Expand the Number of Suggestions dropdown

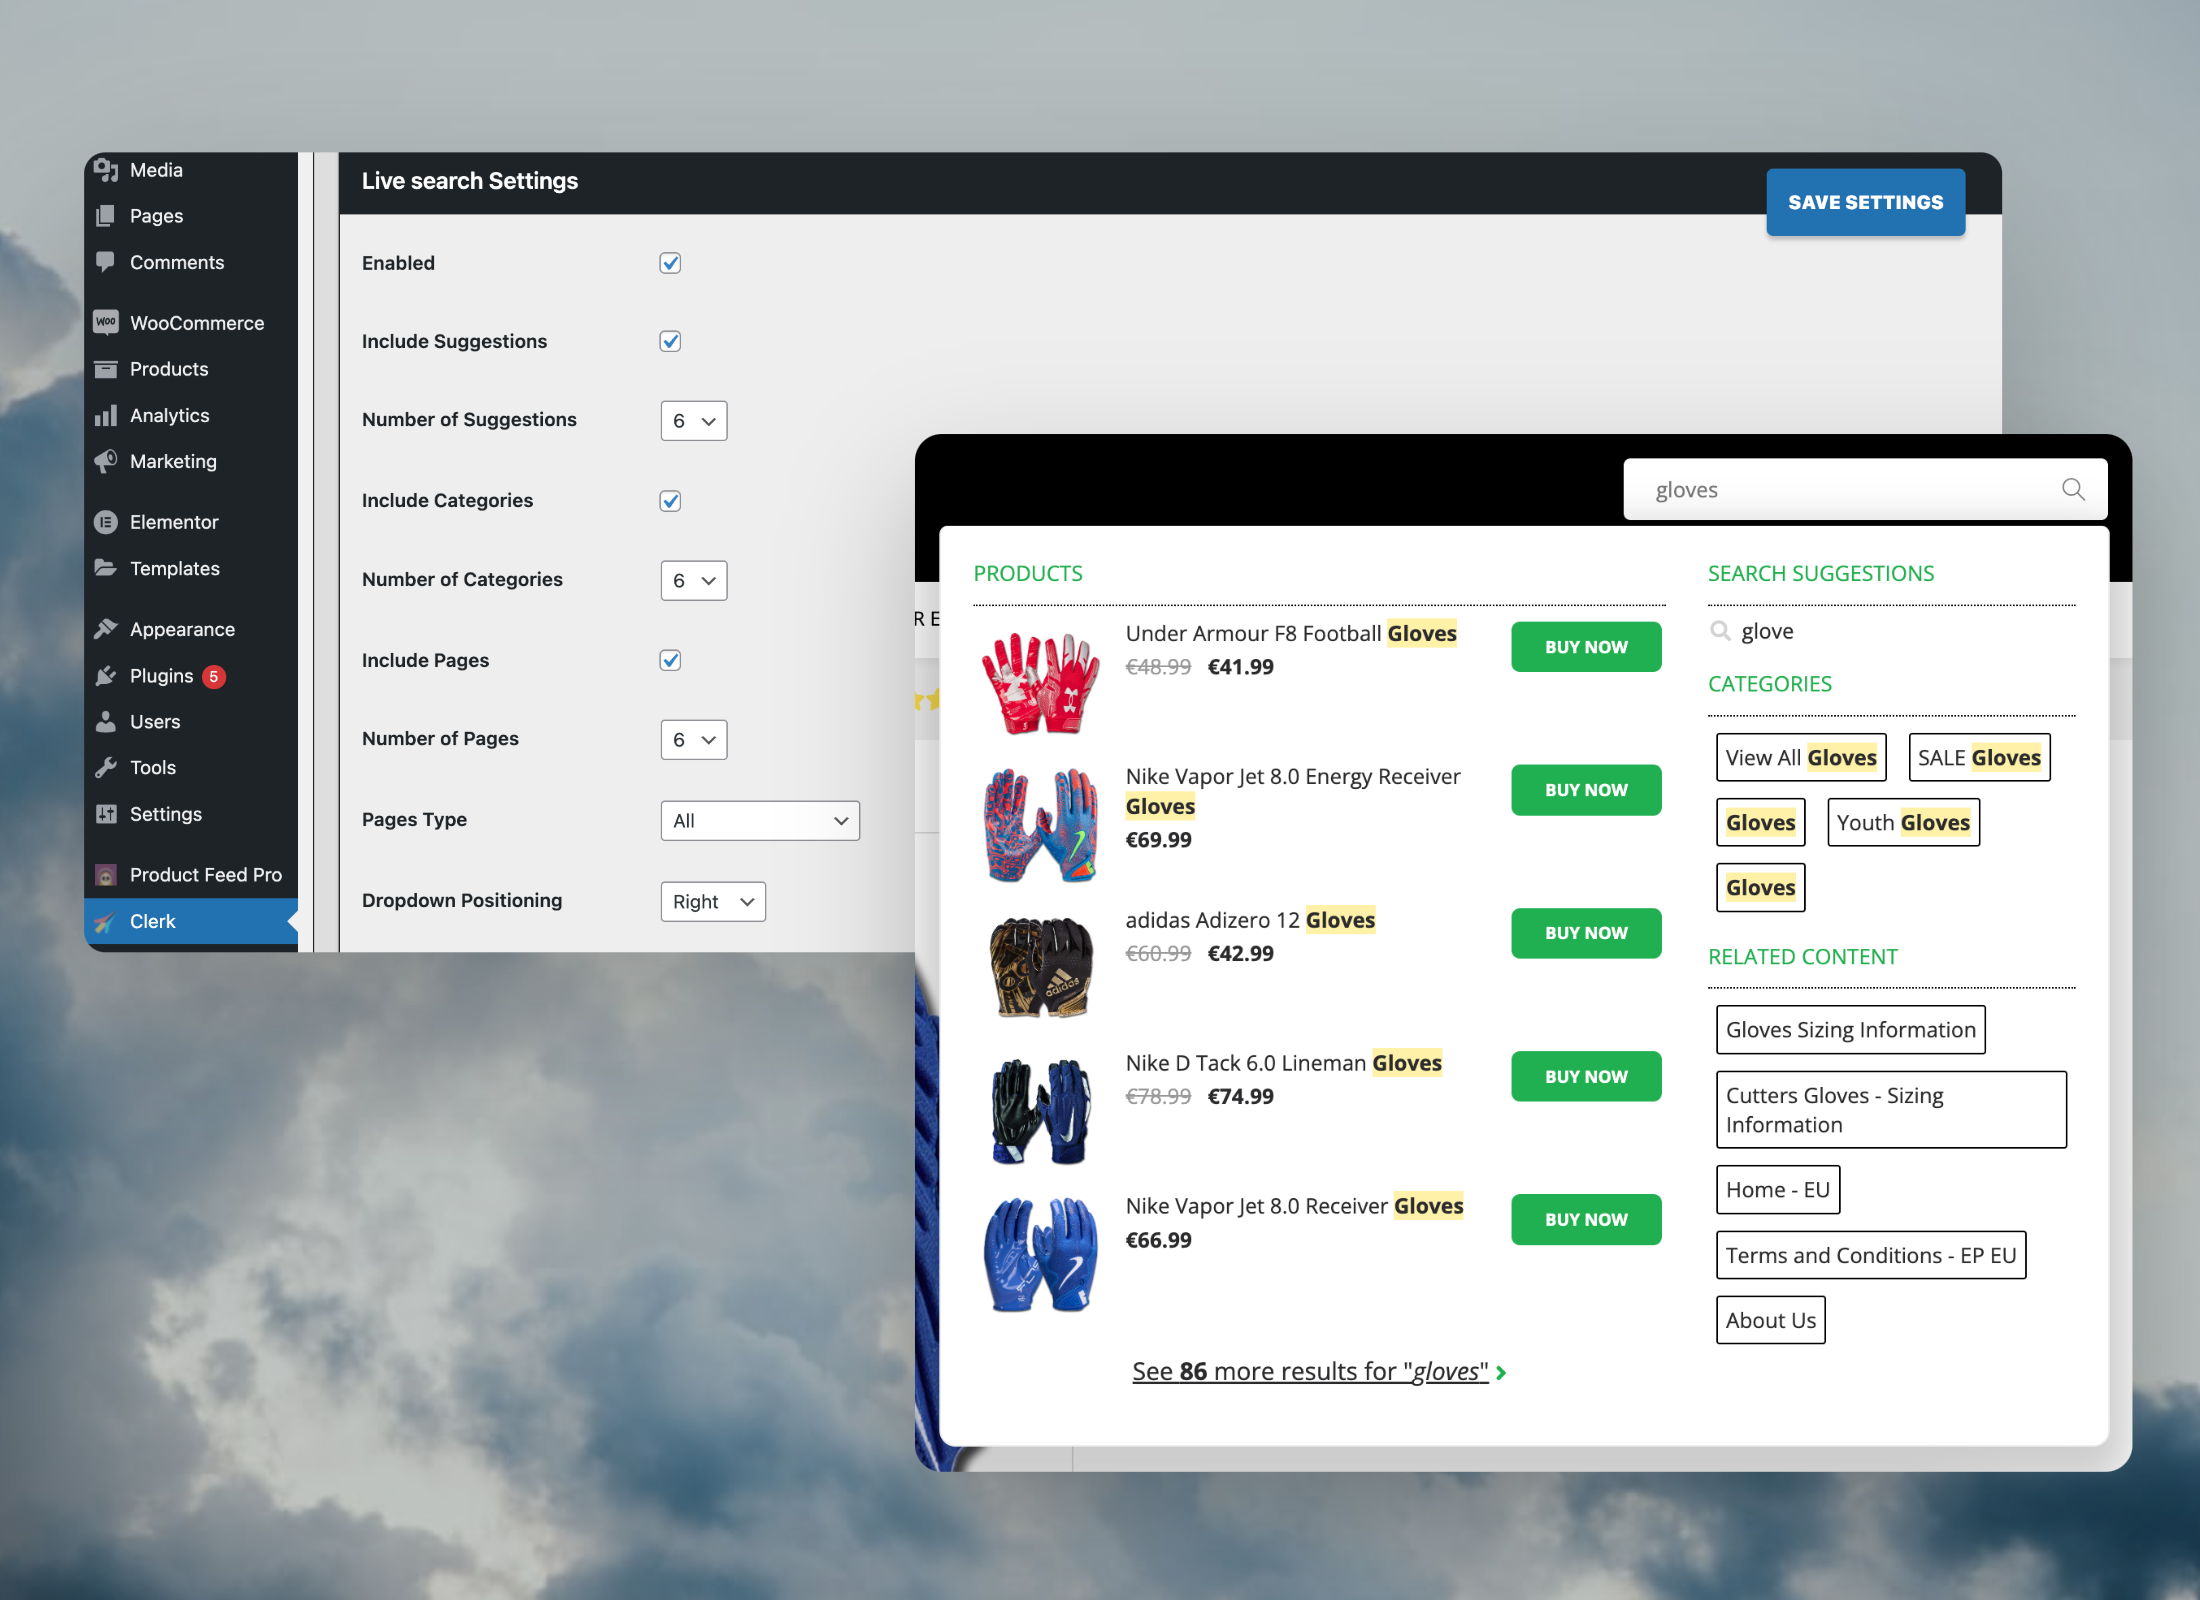click(x=693, y=422)
